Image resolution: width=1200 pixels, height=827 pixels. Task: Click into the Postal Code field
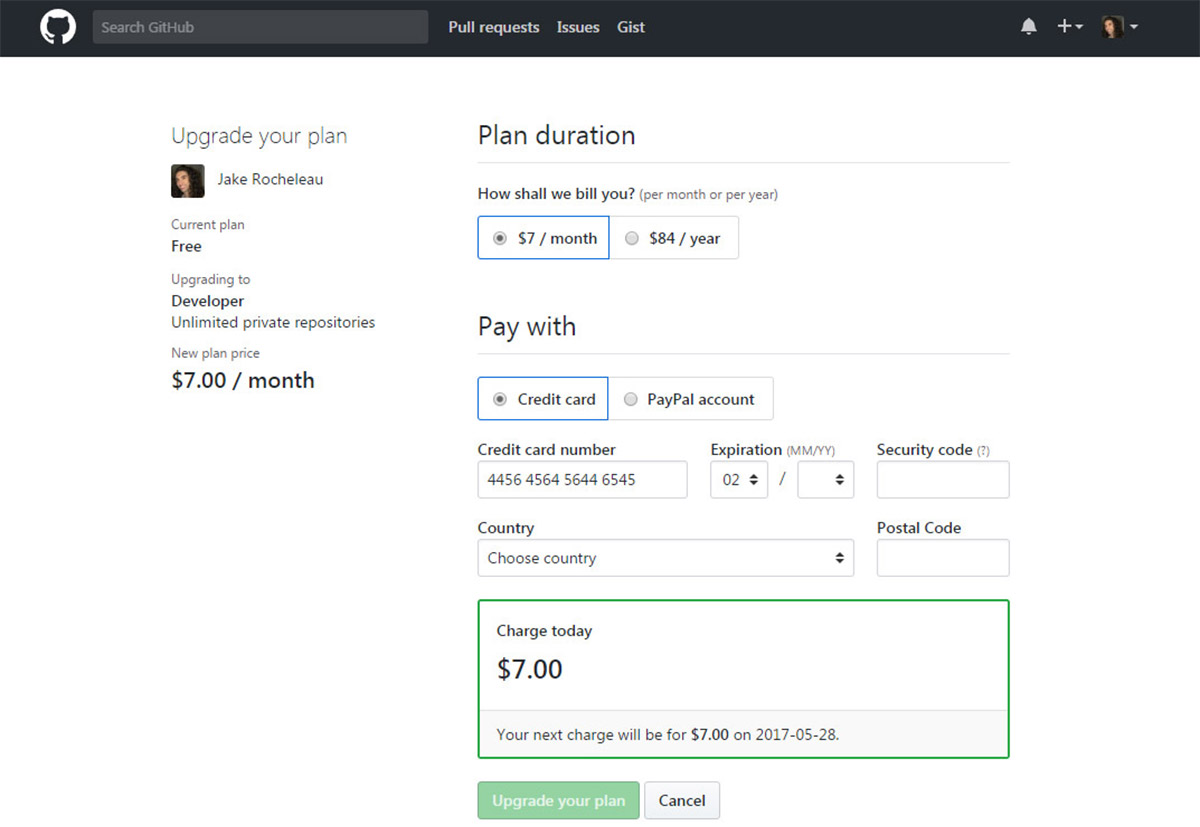point(942,558)
